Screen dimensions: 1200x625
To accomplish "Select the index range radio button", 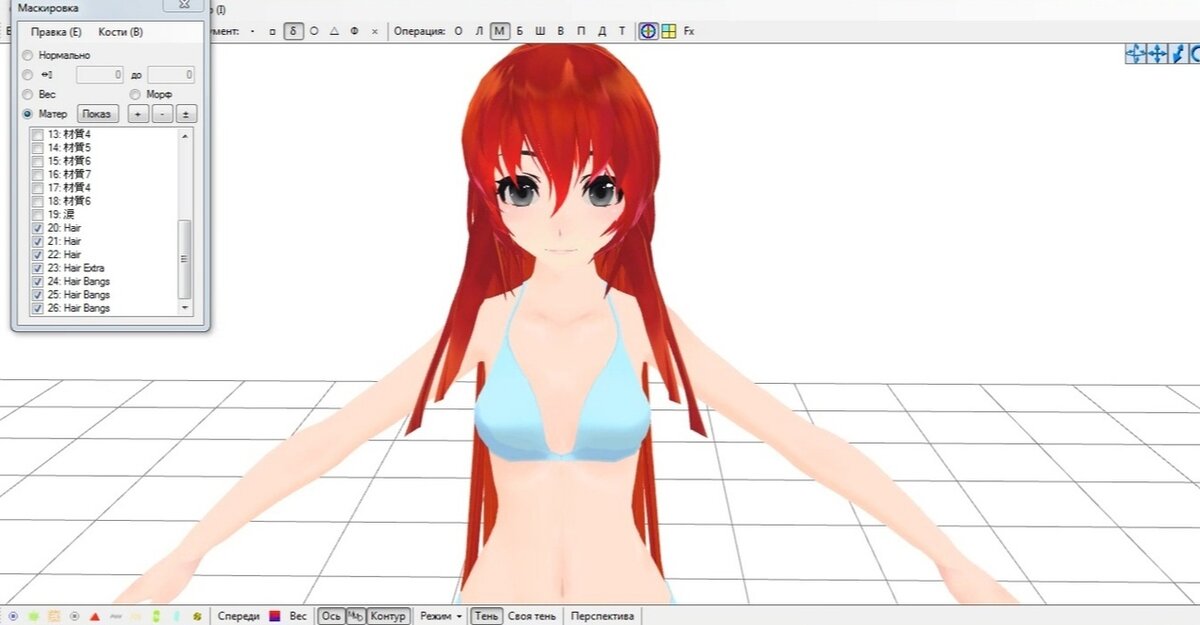I will [x=27, y=75].
